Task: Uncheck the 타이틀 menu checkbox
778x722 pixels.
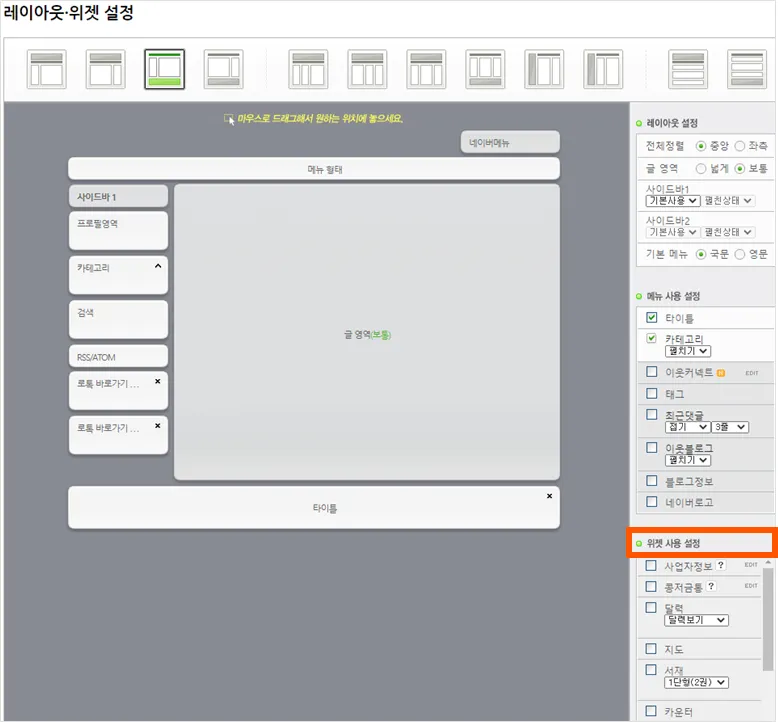Action: pyautogui.click(x=652, y=318)
